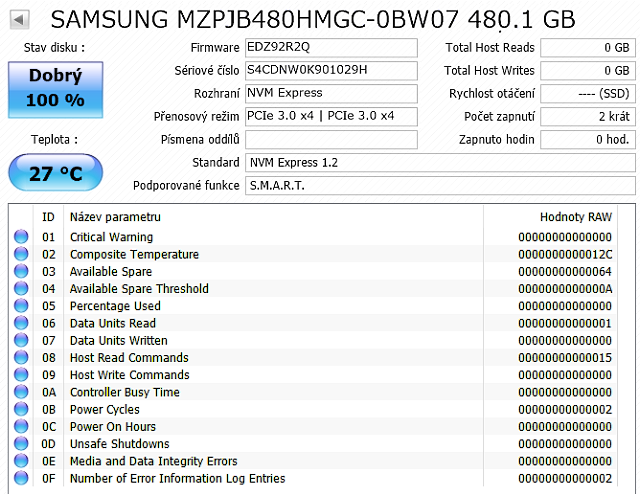The height and width of the screenshot is (494, 640).
Task: Select the Composite Temperature parameter name
Action: (134, 254)
